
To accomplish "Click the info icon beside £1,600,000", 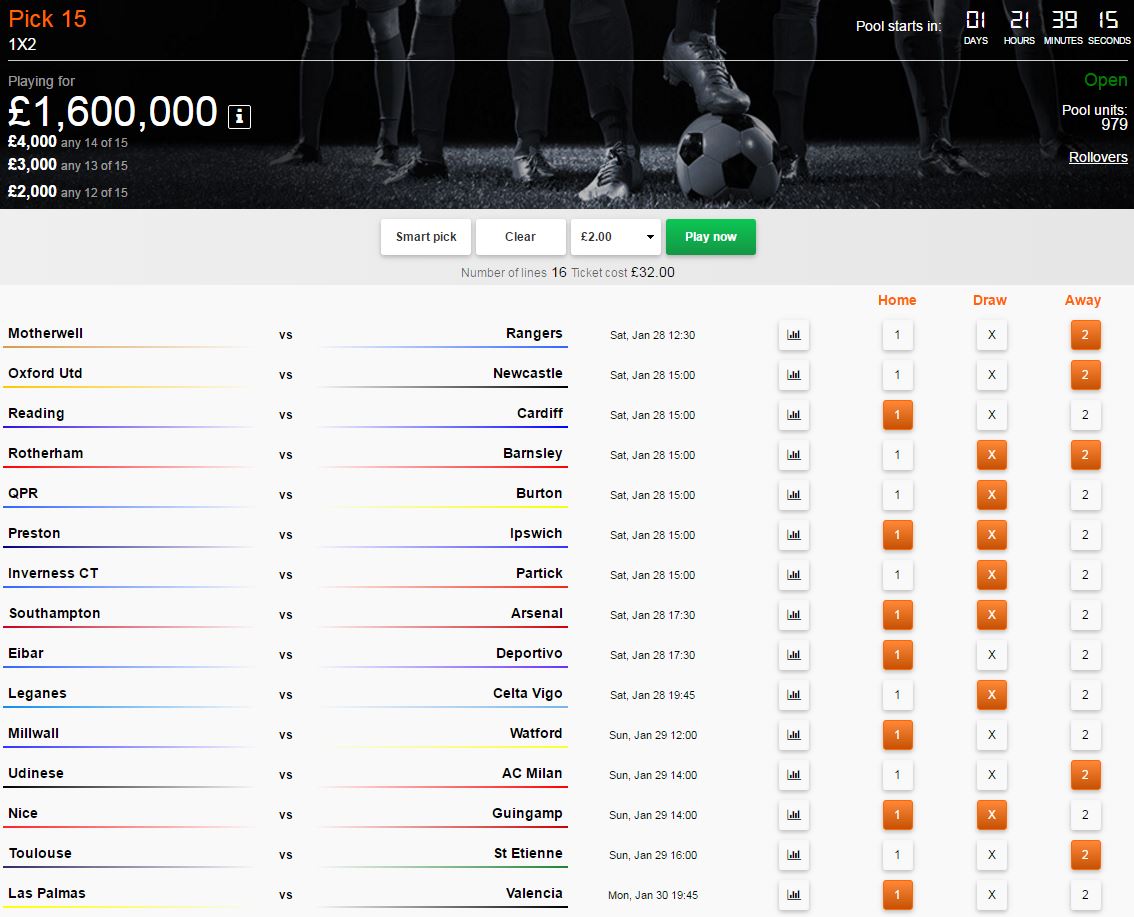I will pos(239,116).
